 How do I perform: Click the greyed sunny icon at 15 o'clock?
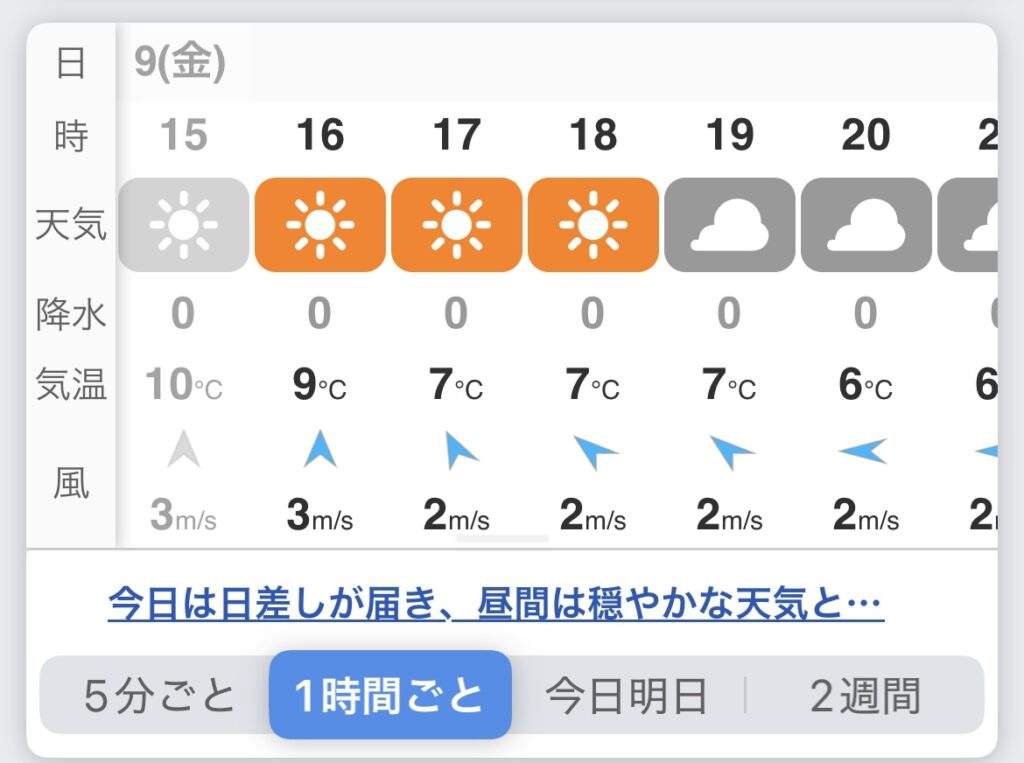pyautogui.click(x=183, y=225)
